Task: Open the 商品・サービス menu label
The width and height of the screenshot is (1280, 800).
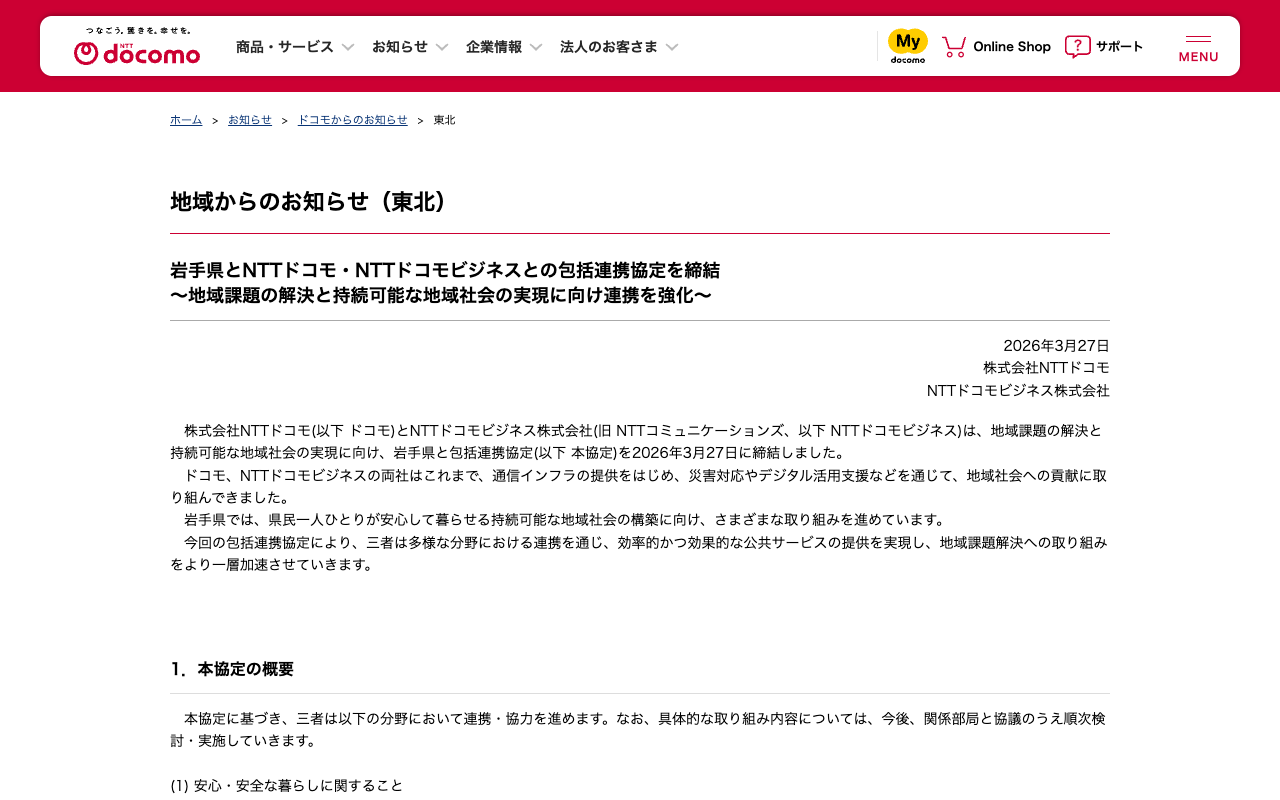Action: point(285,46)
